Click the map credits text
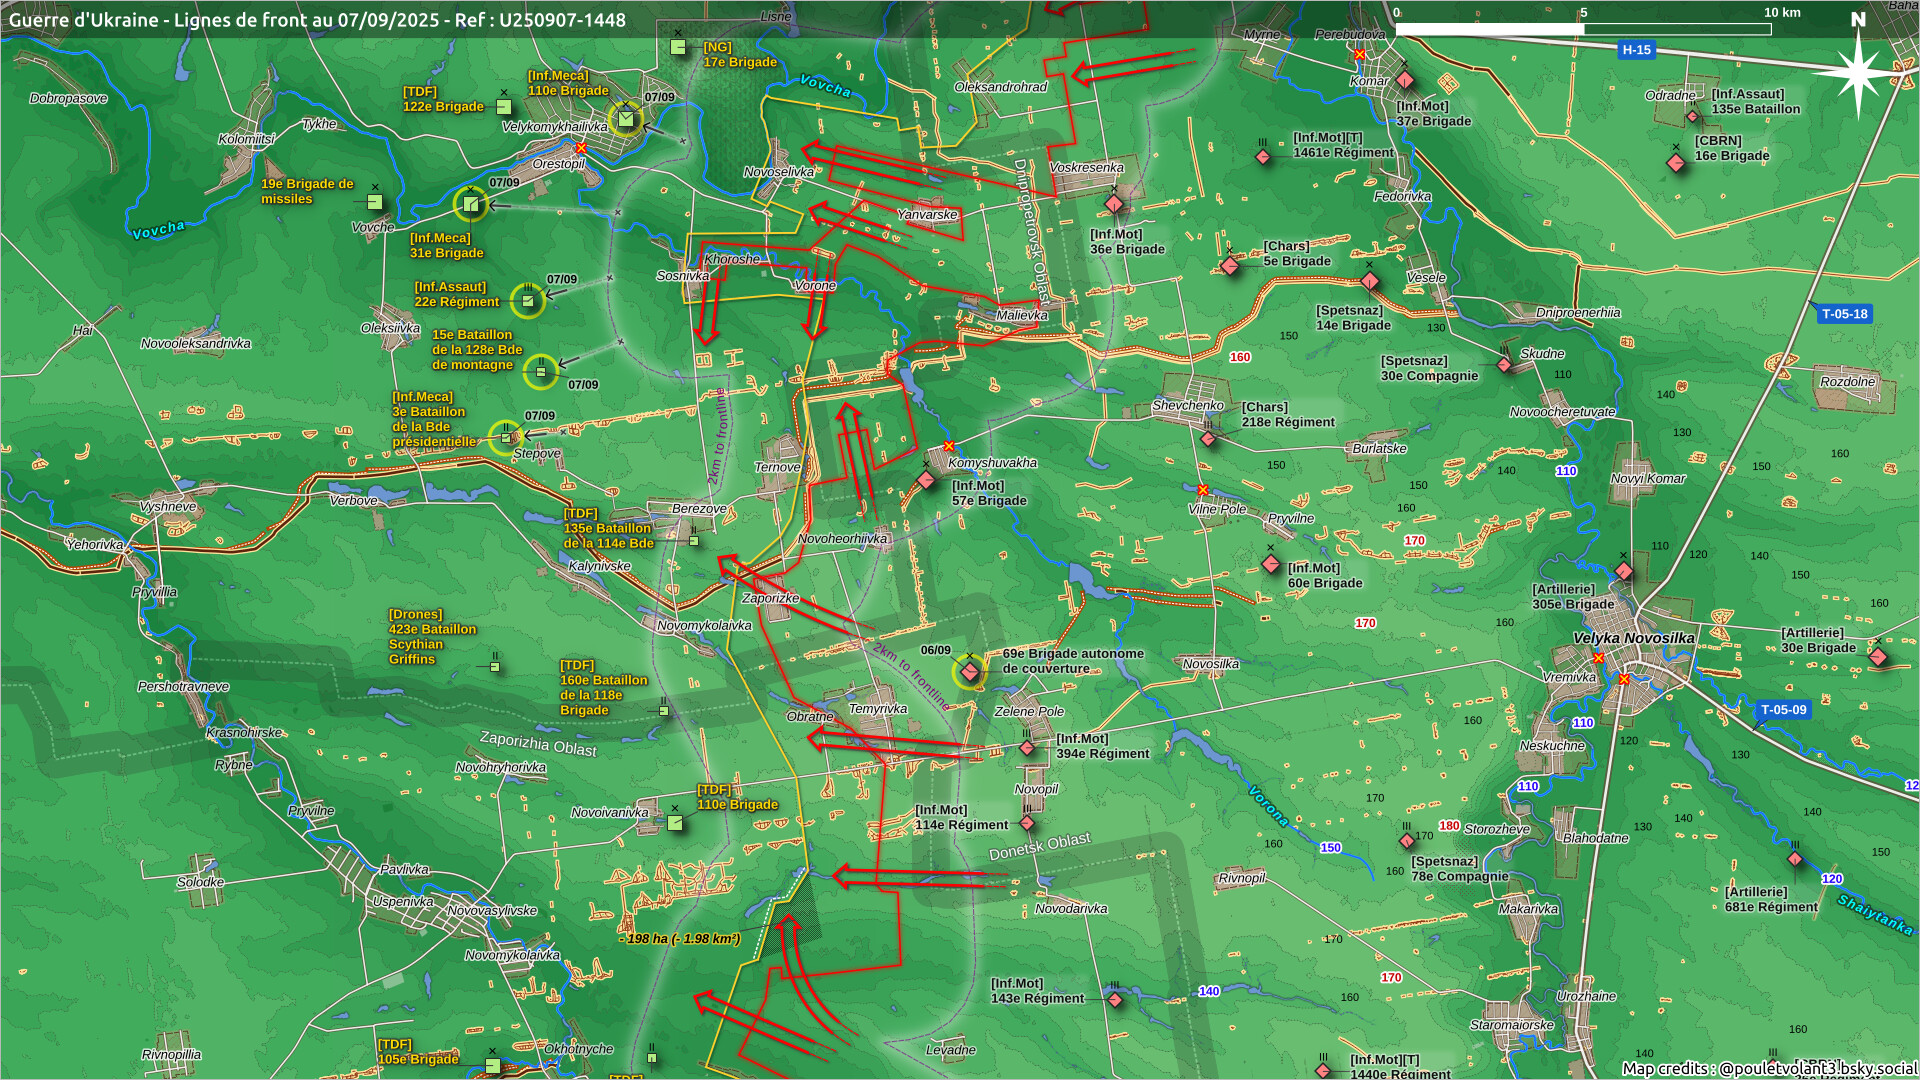The image size is (1920, 1080). (1768, 1068)
